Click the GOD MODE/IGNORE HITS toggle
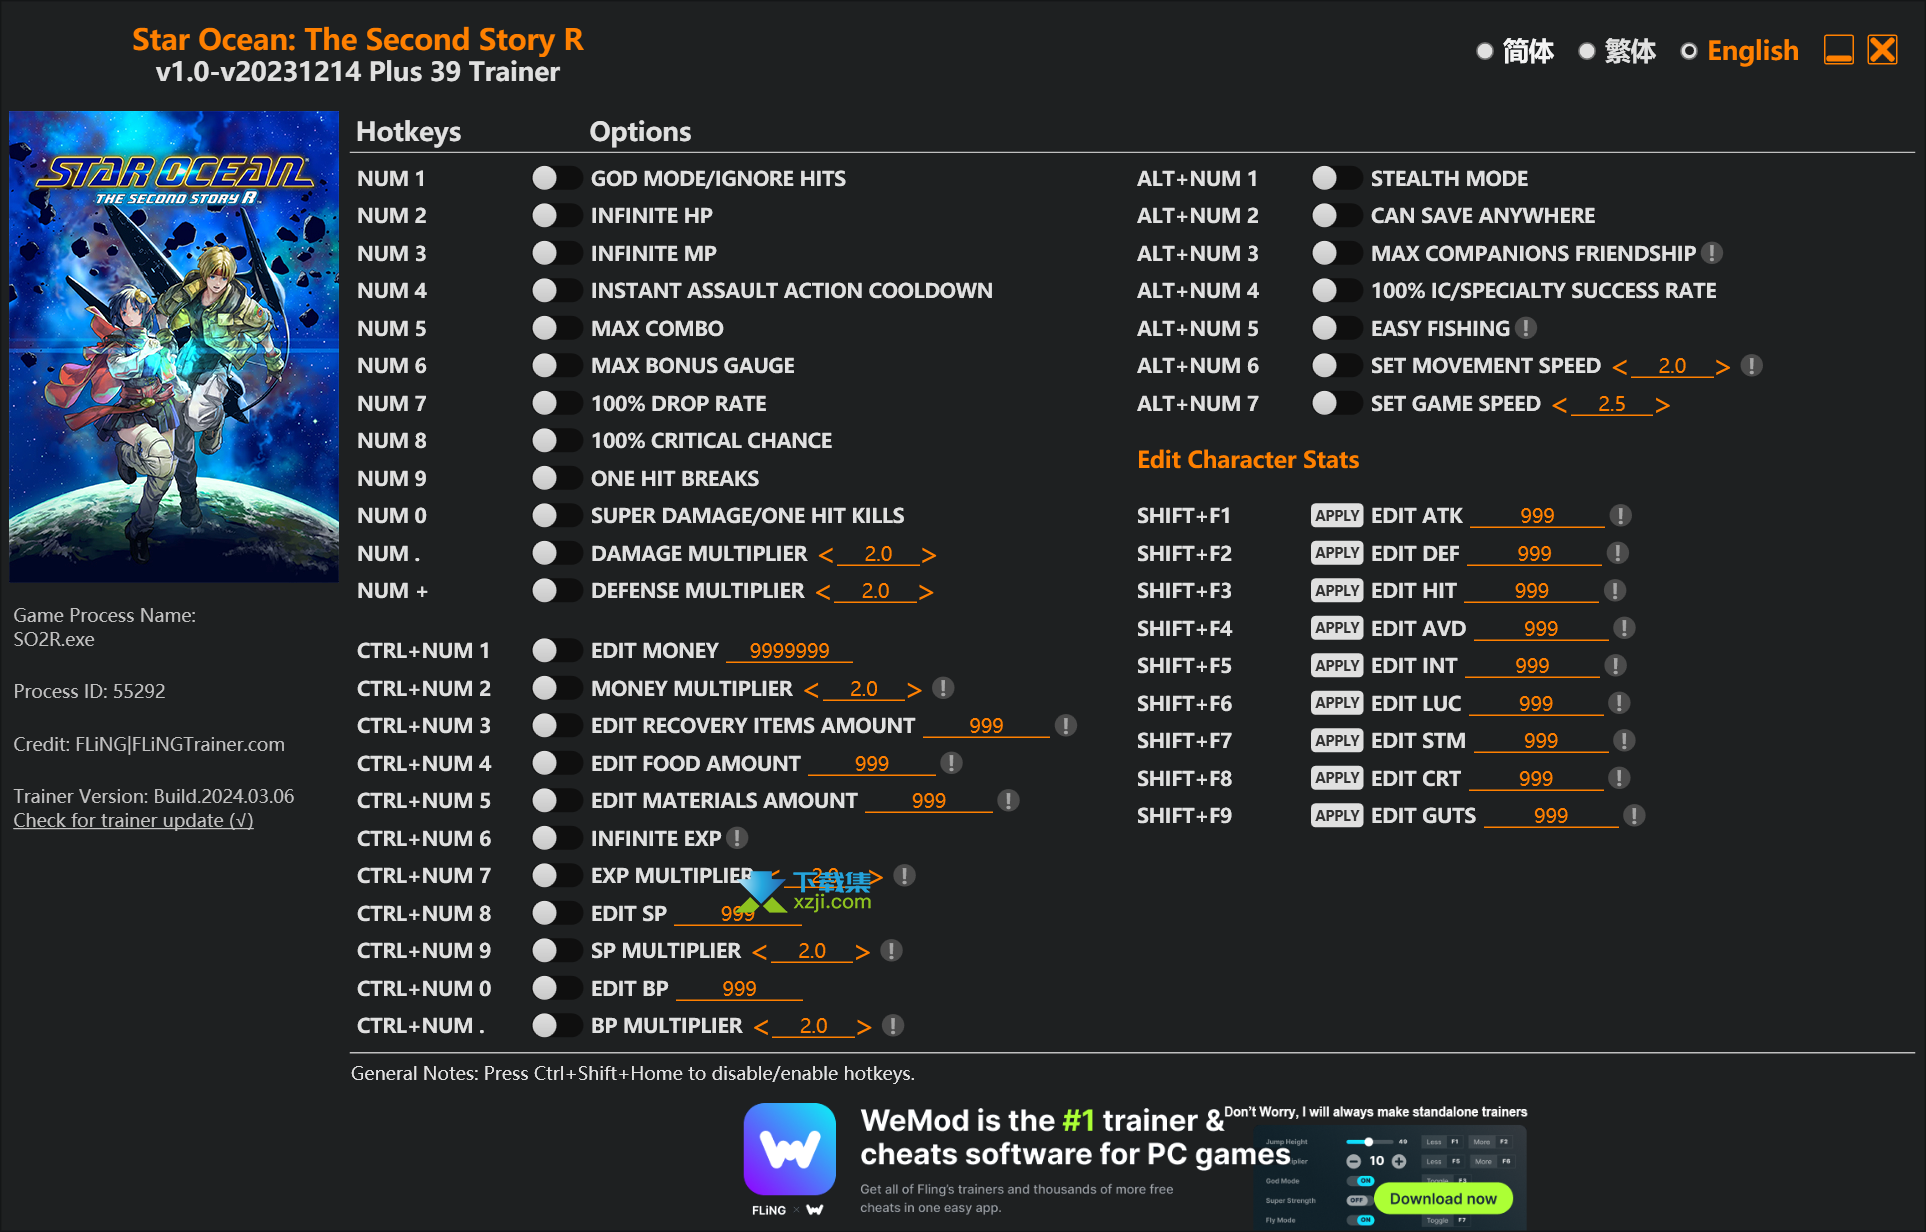1926x1232 pixels. (549, 178)
